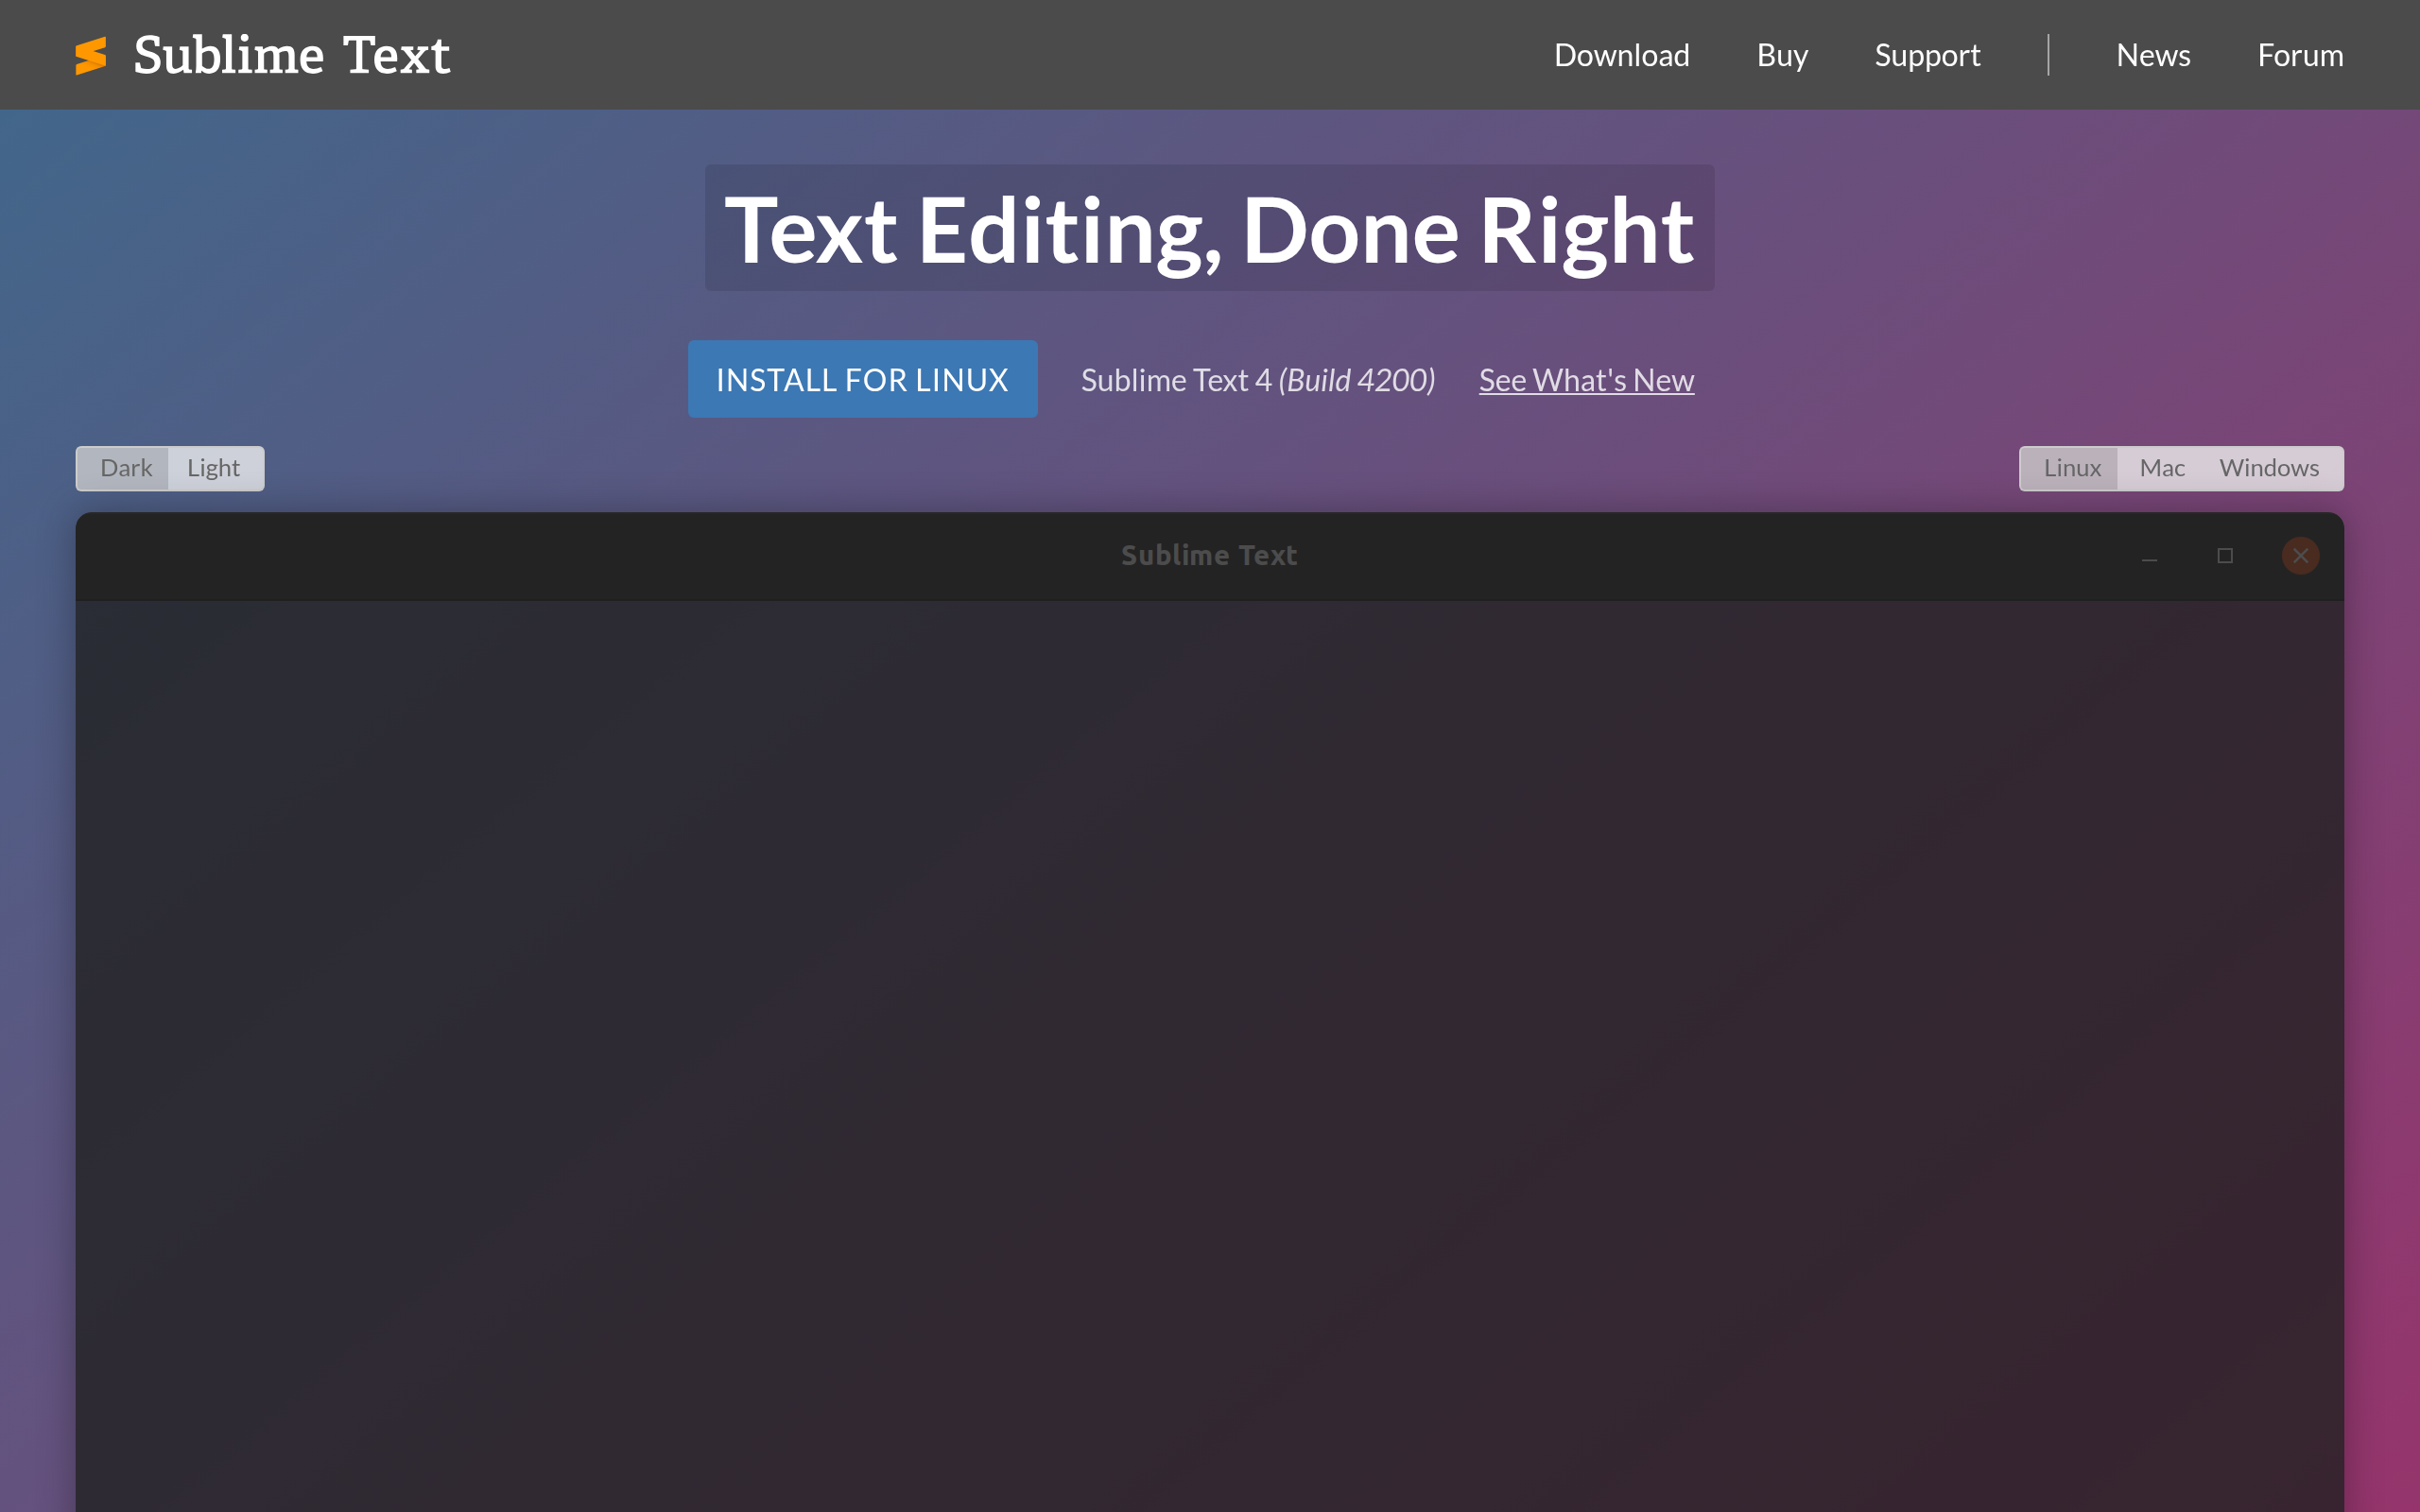Click the orange Sublime Text logo icon

pyautogui.click(x=91, y=55)
